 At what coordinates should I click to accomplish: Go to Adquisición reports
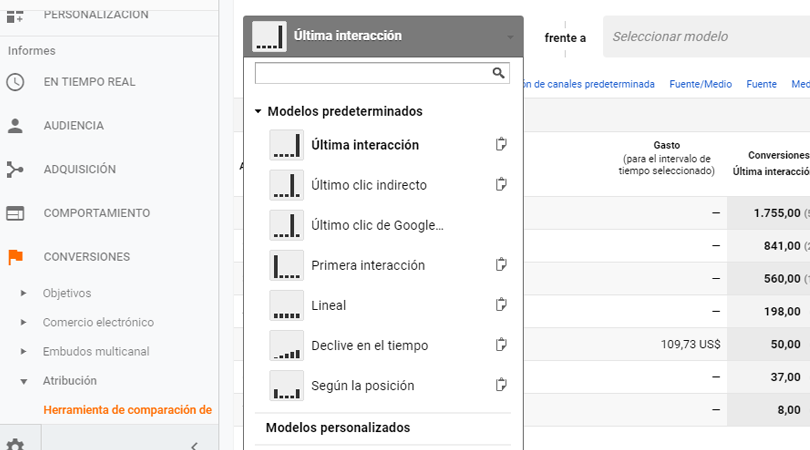click(x=80, y=169)
